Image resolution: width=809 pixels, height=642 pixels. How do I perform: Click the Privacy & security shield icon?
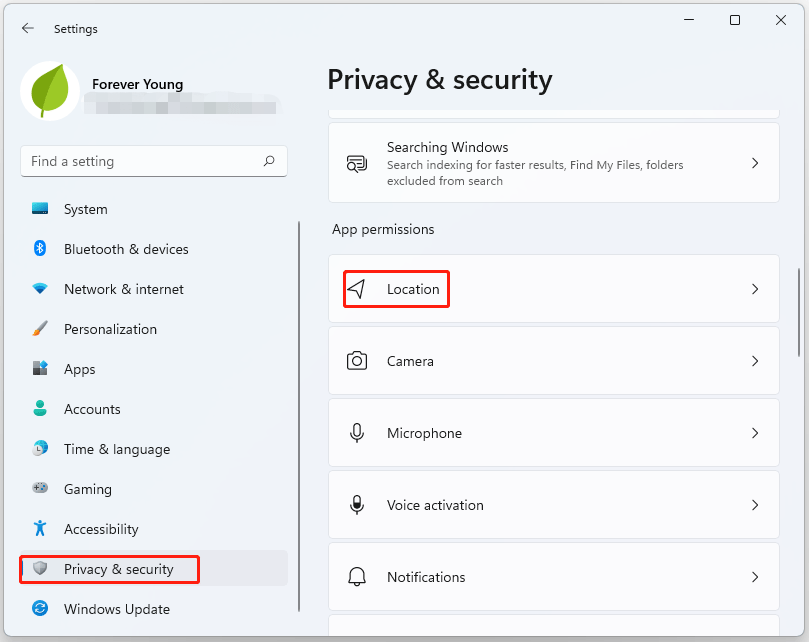(40, 568)
